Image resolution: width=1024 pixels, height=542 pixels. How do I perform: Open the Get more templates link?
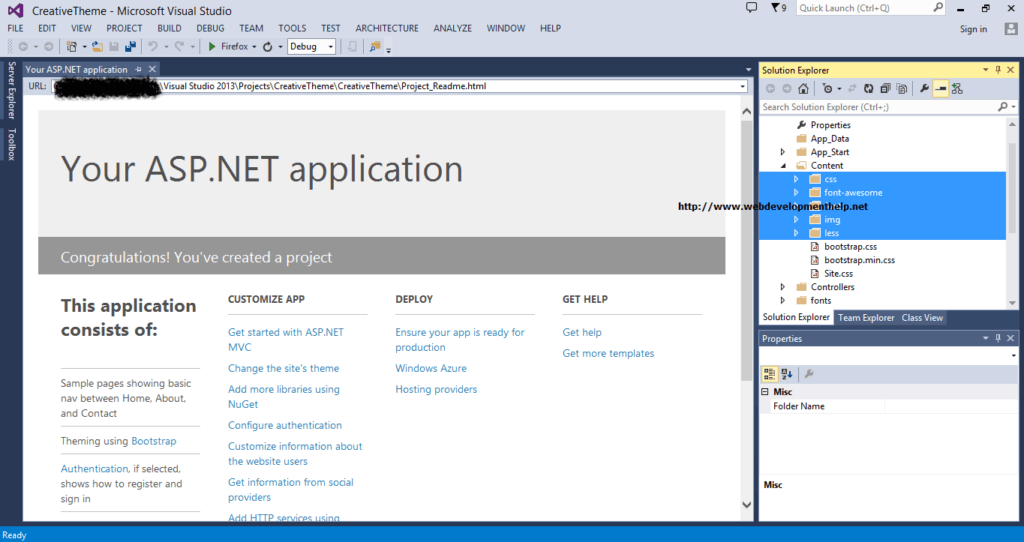click(x=608, y=353)
